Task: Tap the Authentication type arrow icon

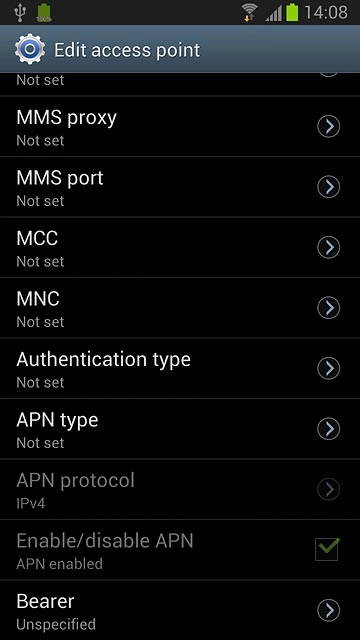Action: coord(329,368)
